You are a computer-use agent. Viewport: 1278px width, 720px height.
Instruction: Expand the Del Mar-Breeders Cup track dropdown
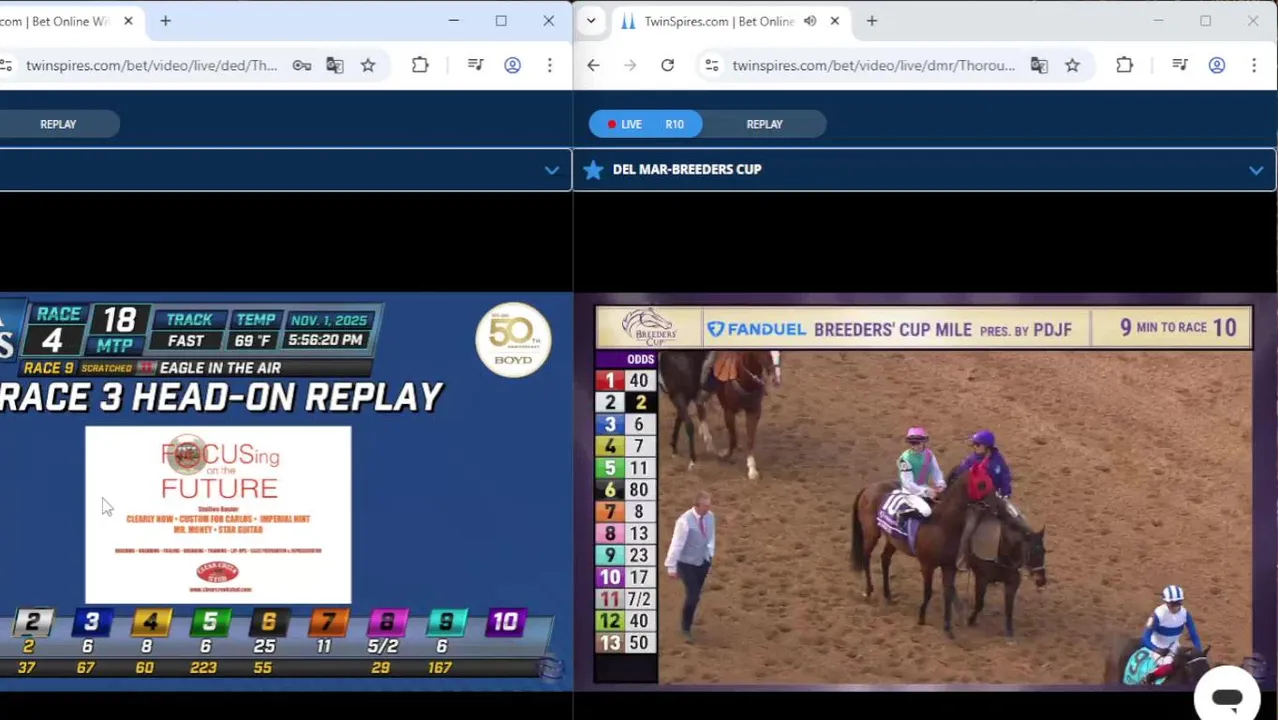coord(1255,170)
